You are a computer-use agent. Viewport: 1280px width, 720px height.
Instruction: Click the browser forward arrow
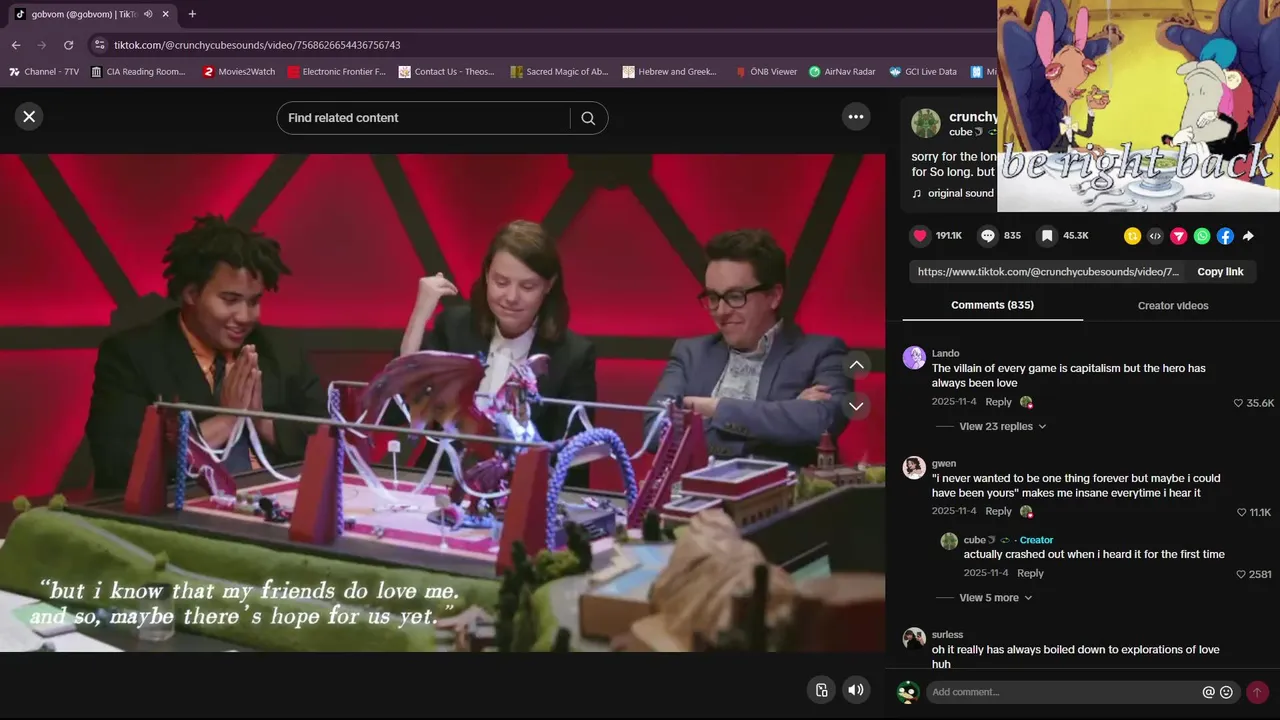click(x=42, y=45)
